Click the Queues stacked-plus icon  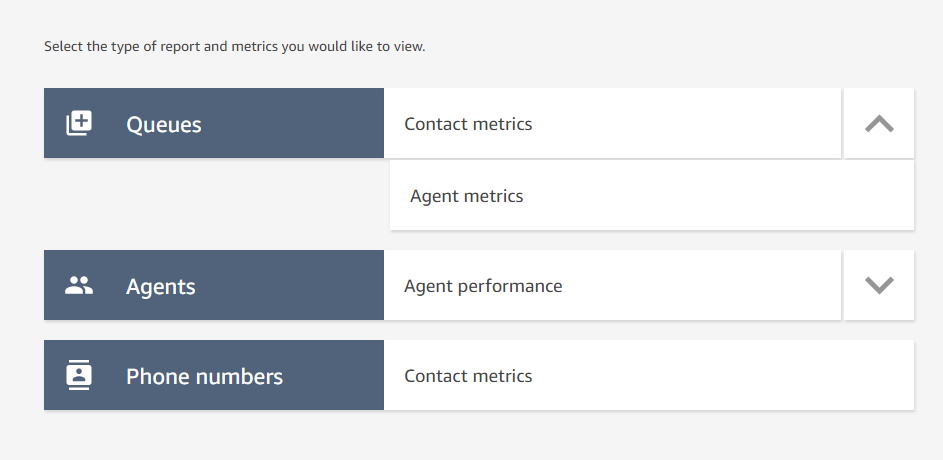(x=79, y=123)
